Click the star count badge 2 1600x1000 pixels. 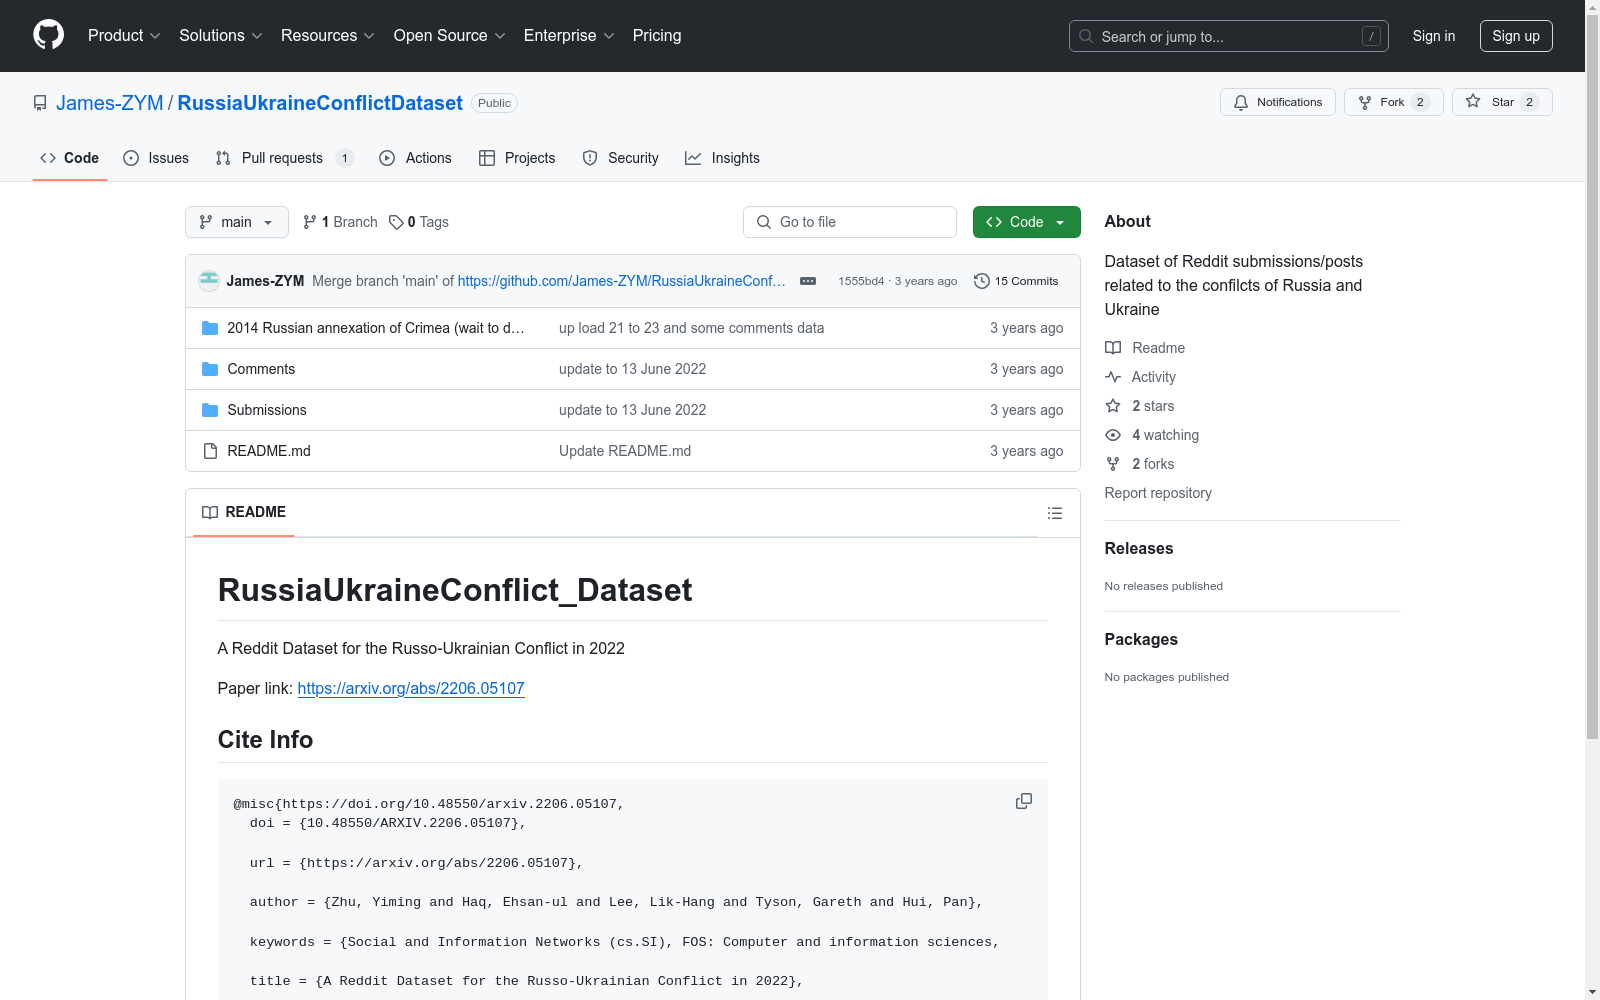tap(1529, 102)
